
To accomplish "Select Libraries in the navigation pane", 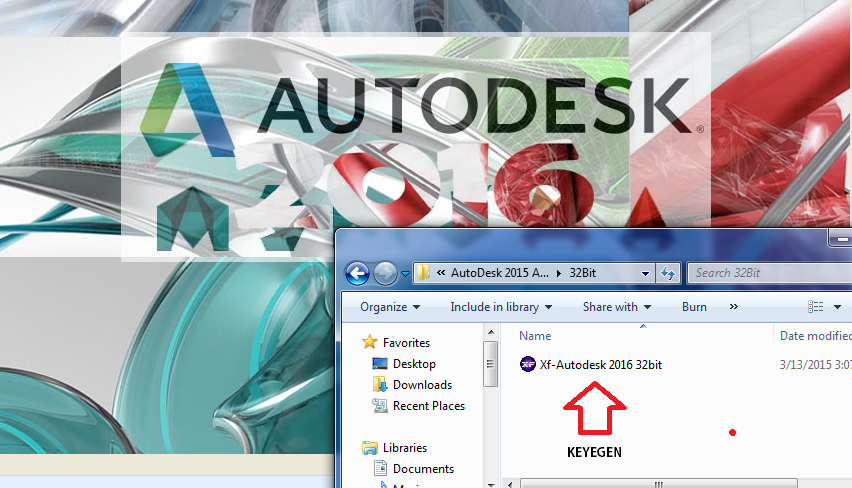I will (x=405, y=448).
